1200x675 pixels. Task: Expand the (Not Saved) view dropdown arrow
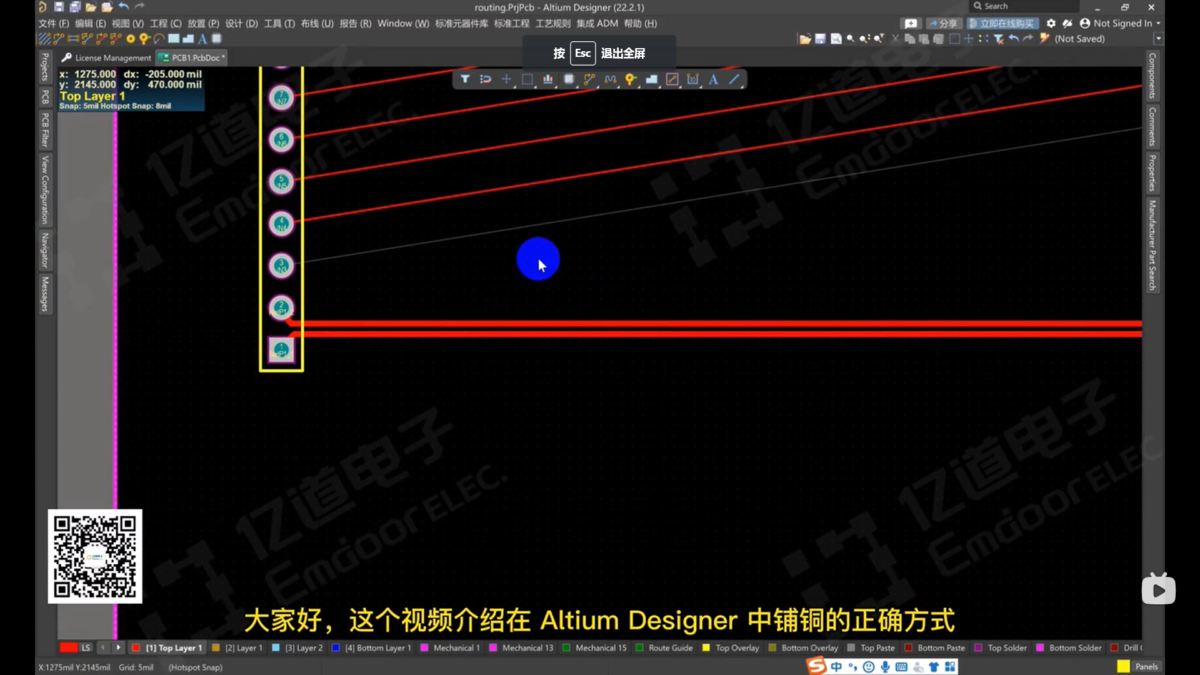click(x=1158, y=39)
